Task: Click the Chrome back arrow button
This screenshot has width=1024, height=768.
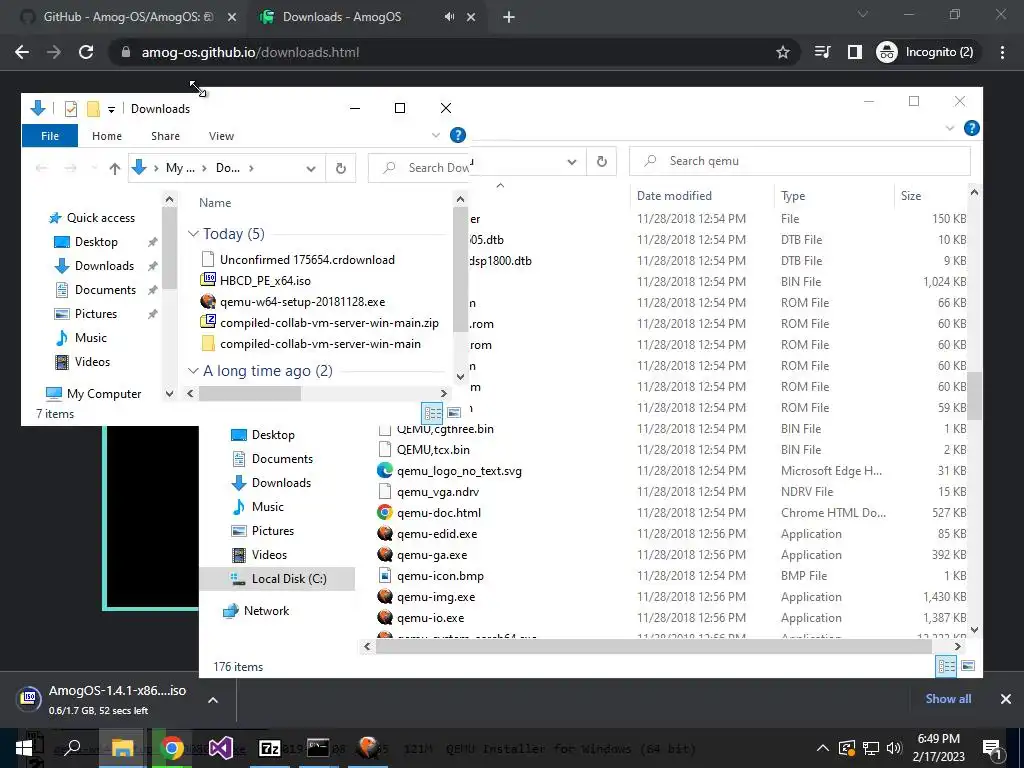Action: [x=22, y=52]
